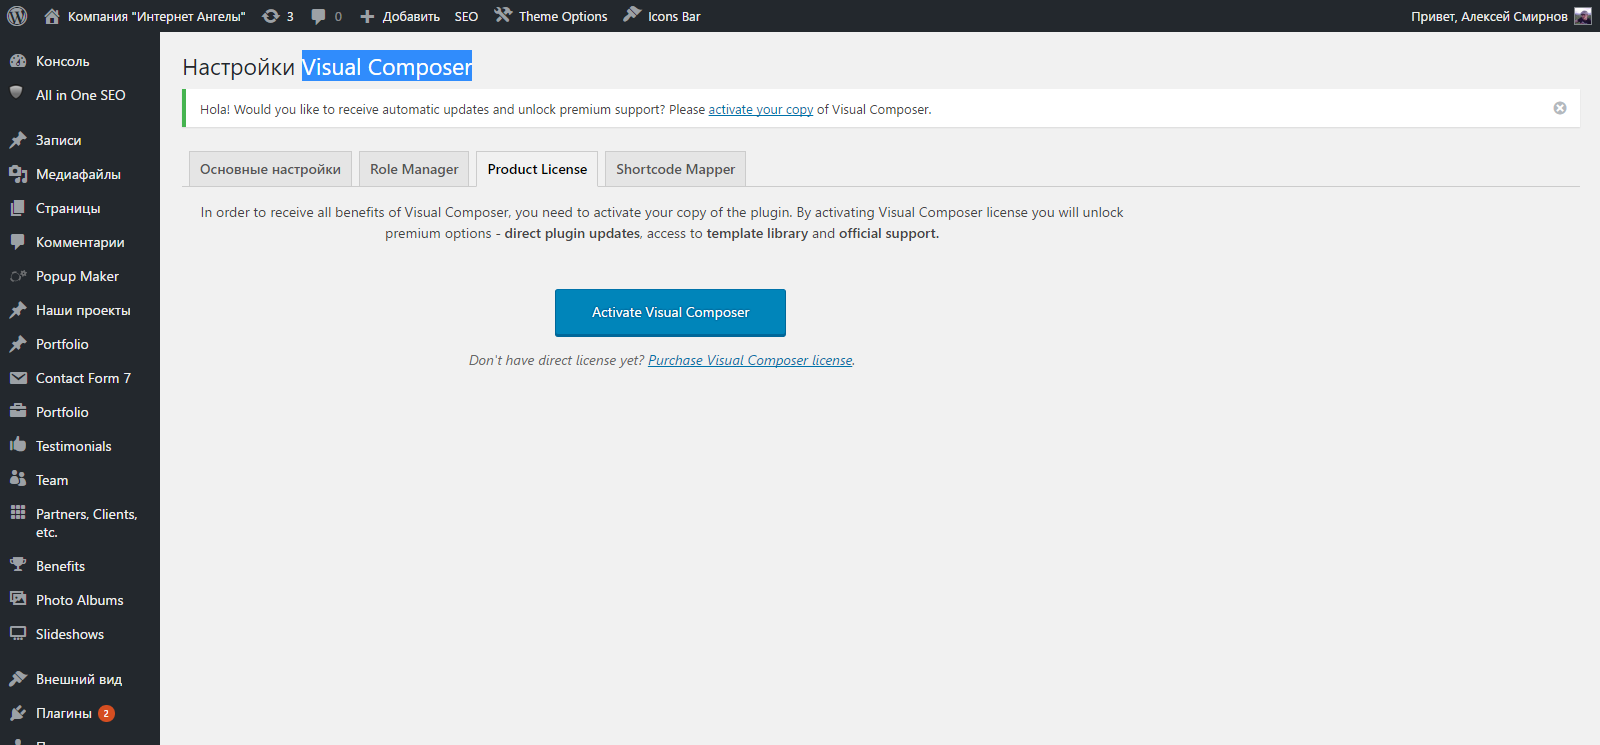
Task: Click the user avatar in the admin bar
Action: (1582, 16)
